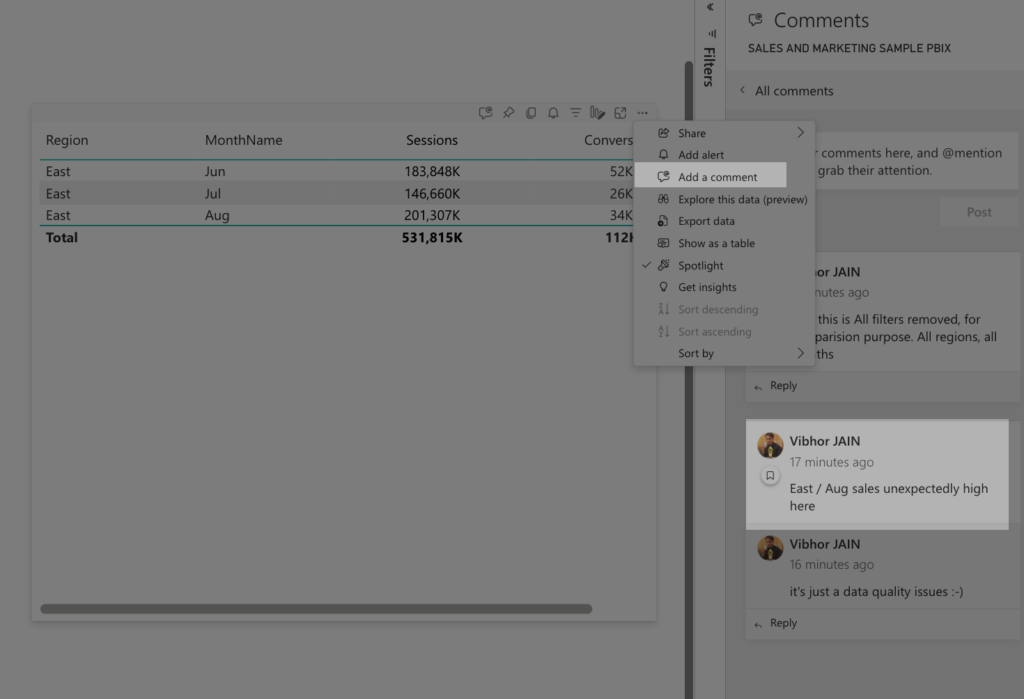This screenshot has width=1024, height=699.
Task: Select Get insights in the context menu
Action: (x=706, y=287)
